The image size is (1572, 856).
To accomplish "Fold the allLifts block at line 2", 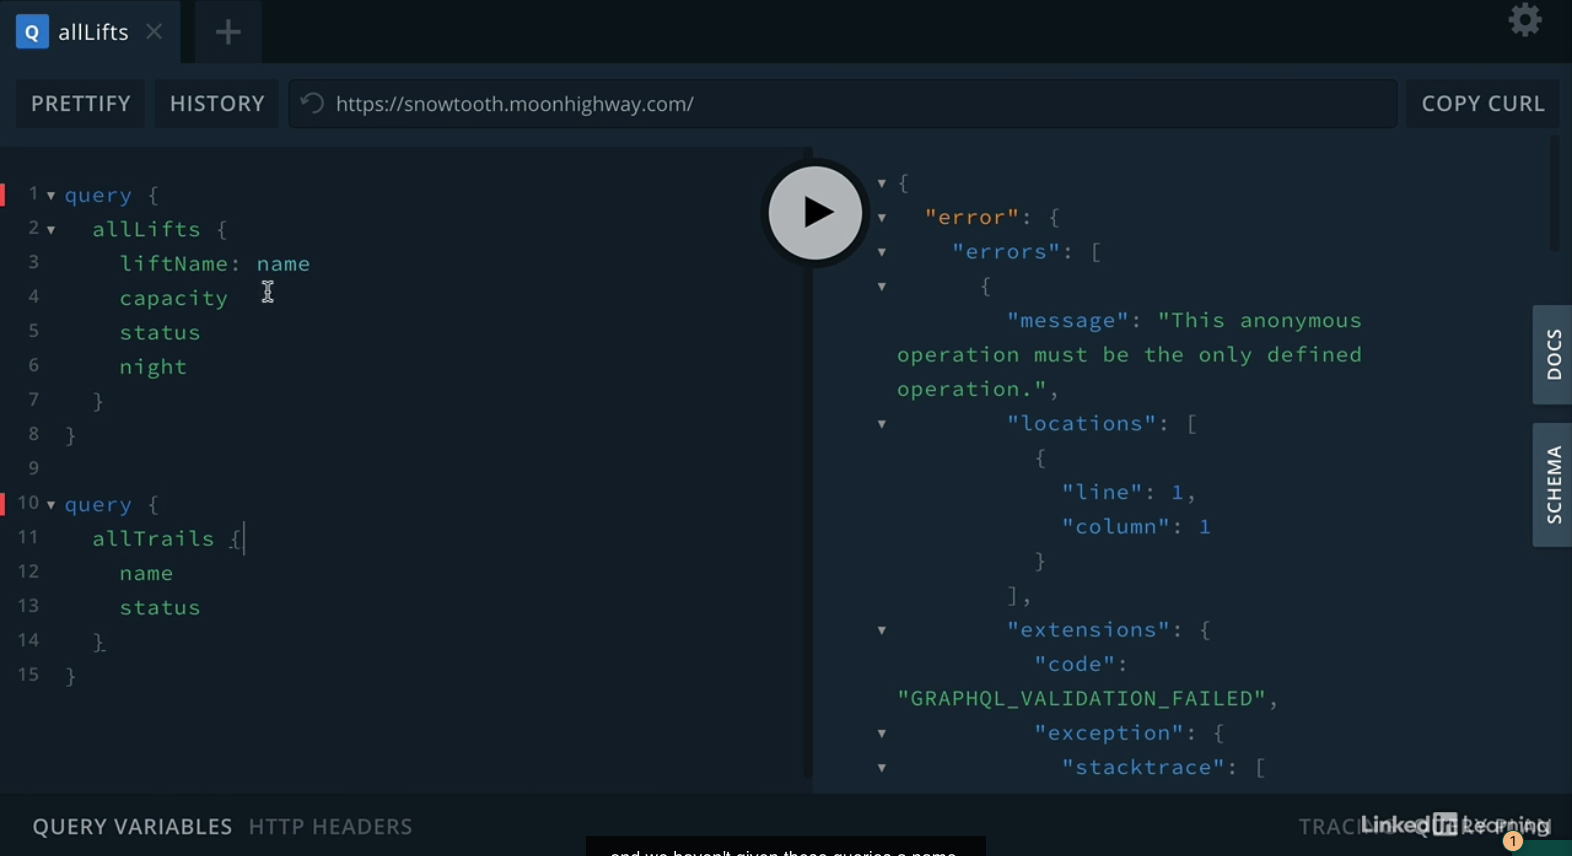I will pyautogui.click(x=51, y=230).
